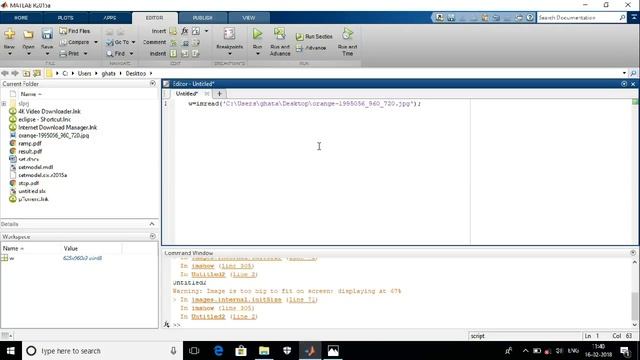Click the plus new editor tab button
This screenshot has height=360, width=640.
[219, 93]
